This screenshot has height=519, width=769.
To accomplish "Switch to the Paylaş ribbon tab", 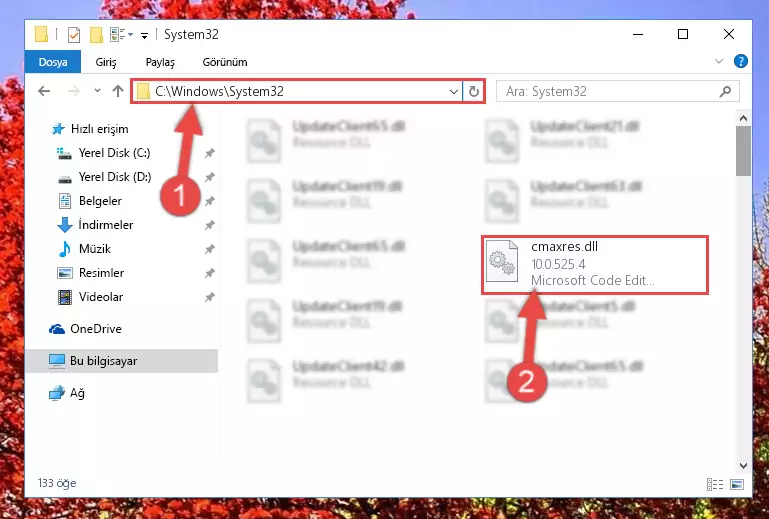I will 160,62.
